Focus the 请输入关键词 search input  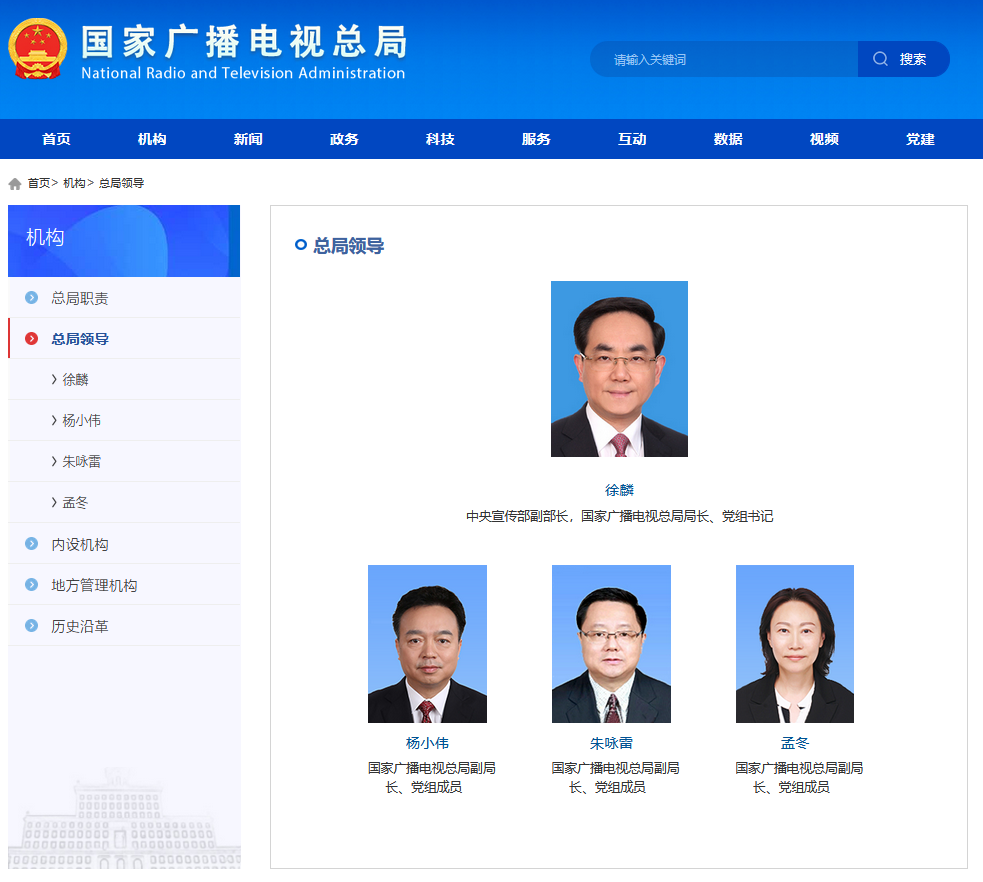click(724, 59)
